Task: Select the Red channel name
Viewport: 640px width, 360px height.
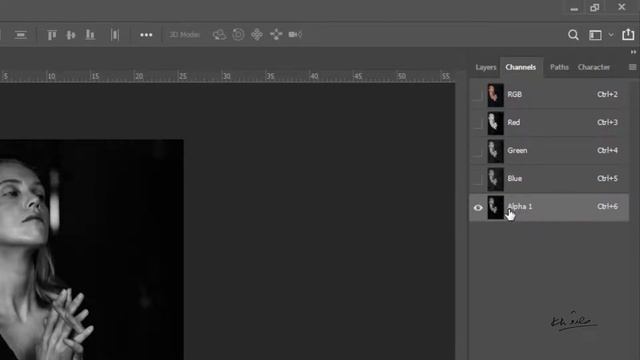Action: [514, 122]
